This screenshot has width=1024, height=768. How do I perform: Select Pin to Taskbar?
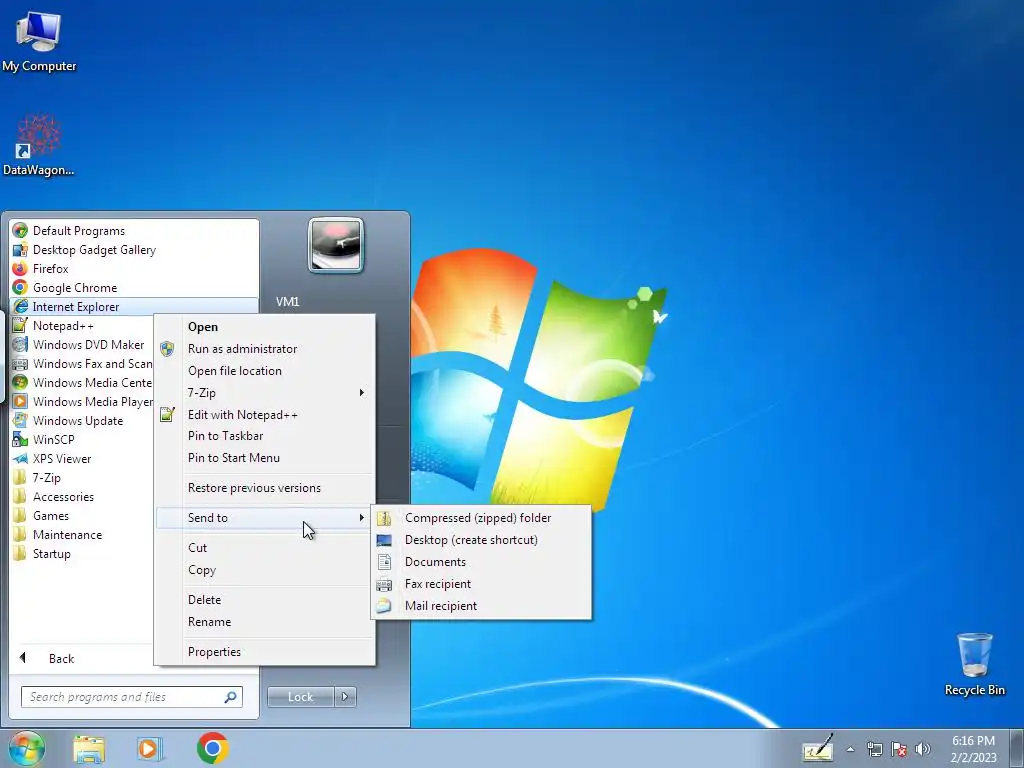[264, 436]
